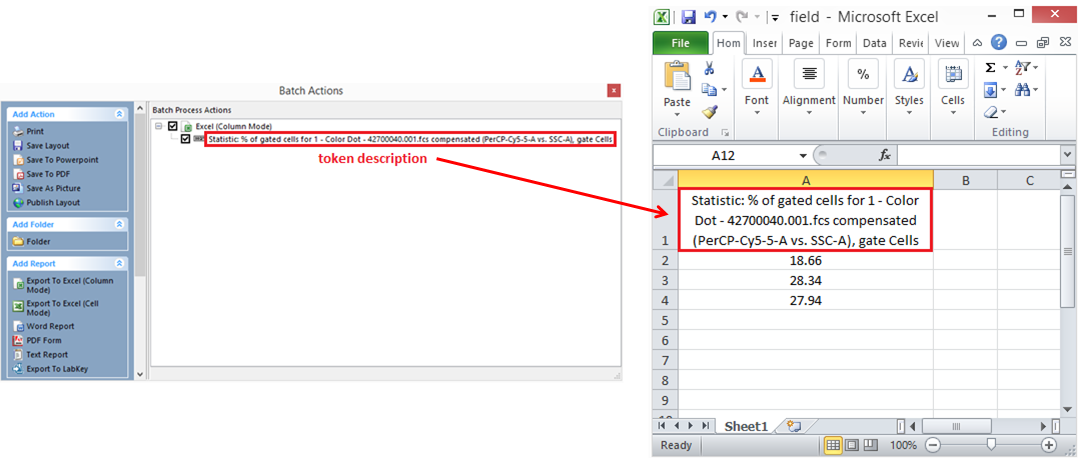Click the Print action icon
This screenshot has height=458, width=1078.
point(18,131)
